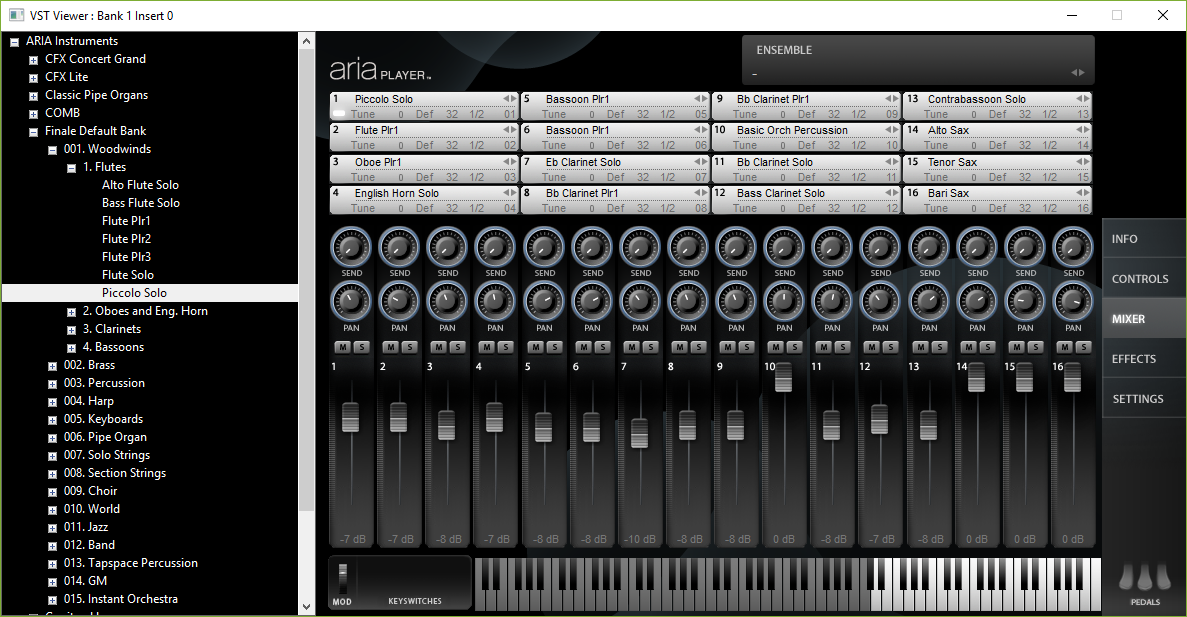Expand the Classic Pipe Organs node
The image size is (1187, 617).
click(x=33, y=96)
